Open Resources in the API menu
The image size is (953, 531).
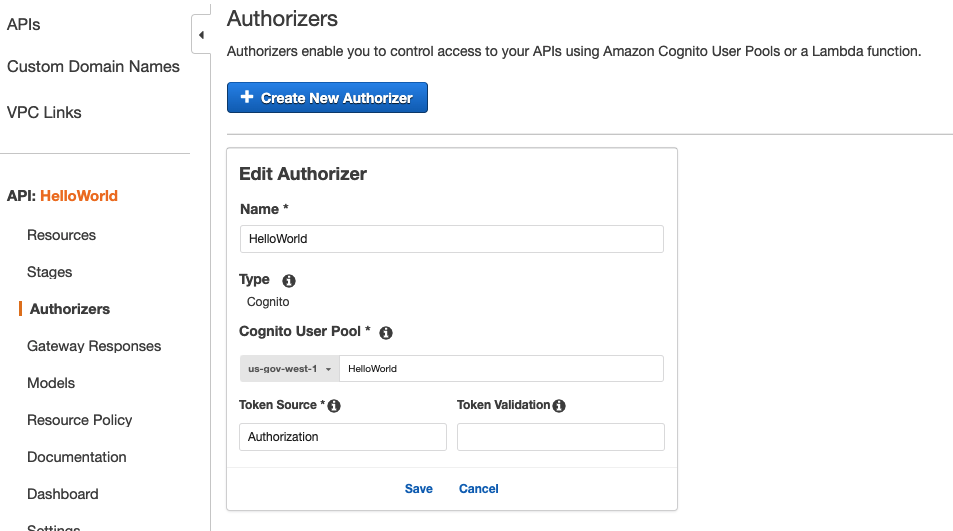61,235
